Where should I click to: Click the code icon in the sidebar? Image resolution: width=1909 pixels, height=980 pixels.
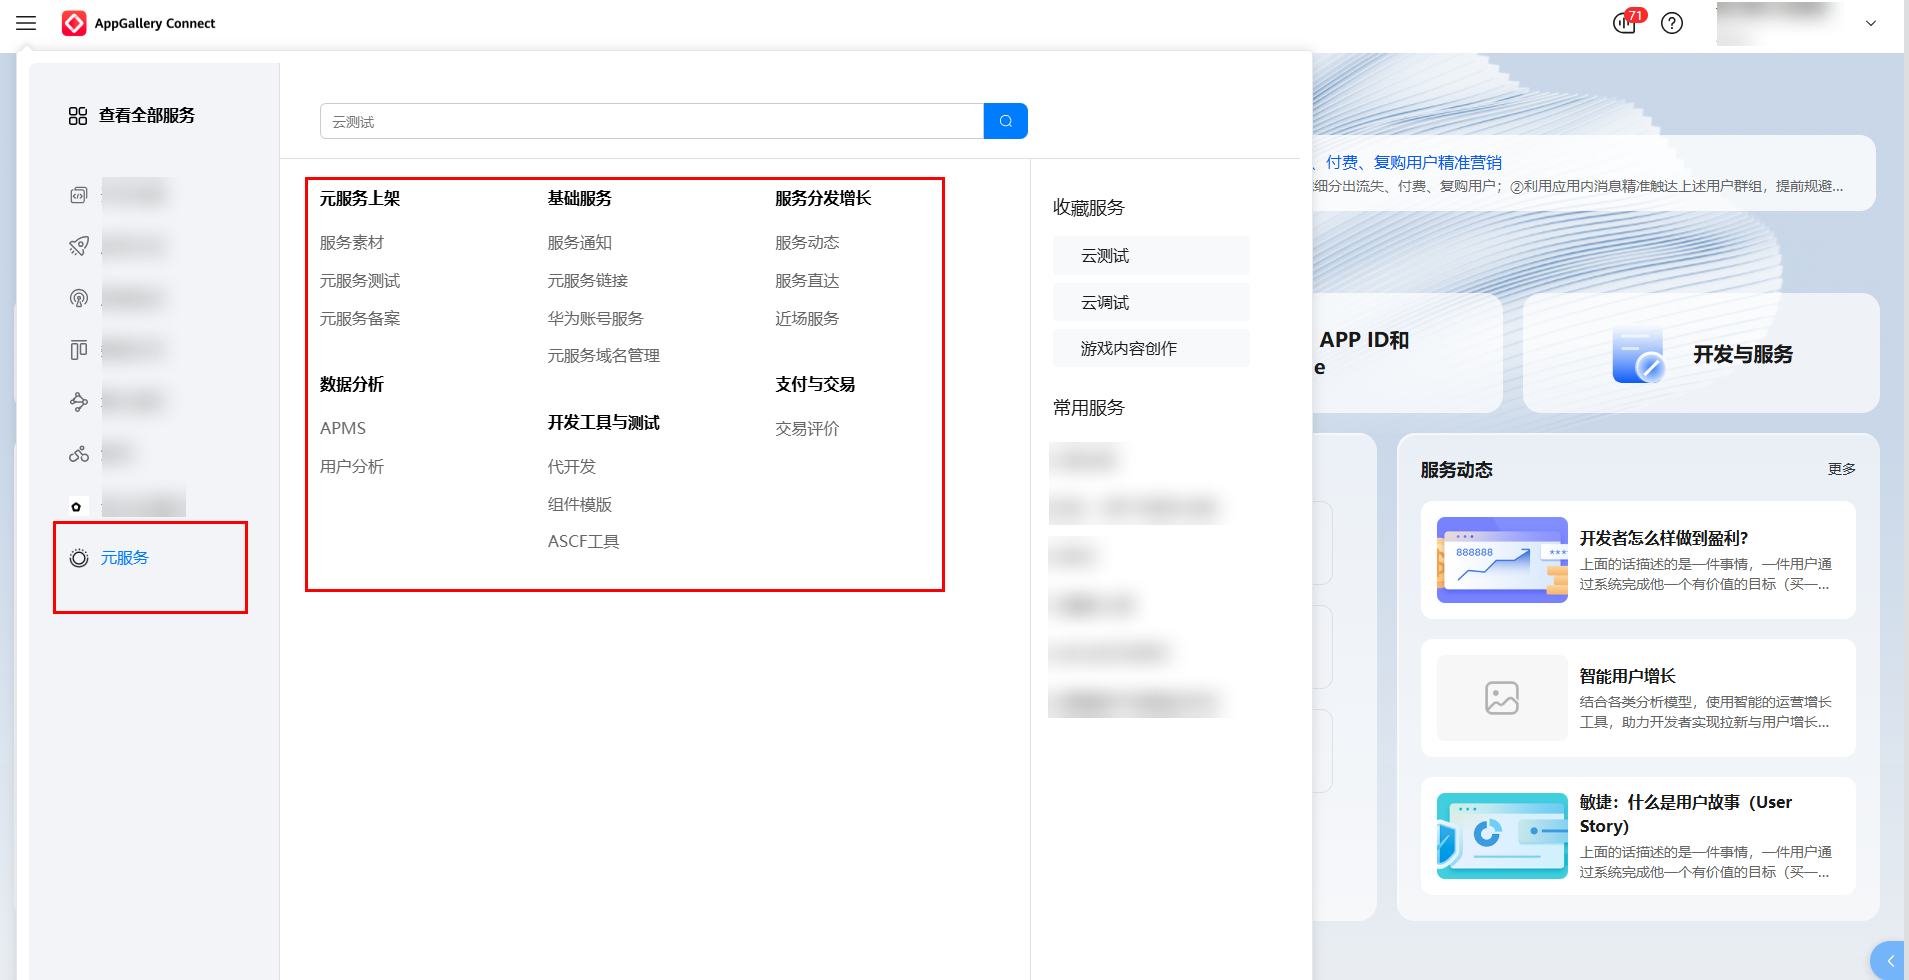78,193
